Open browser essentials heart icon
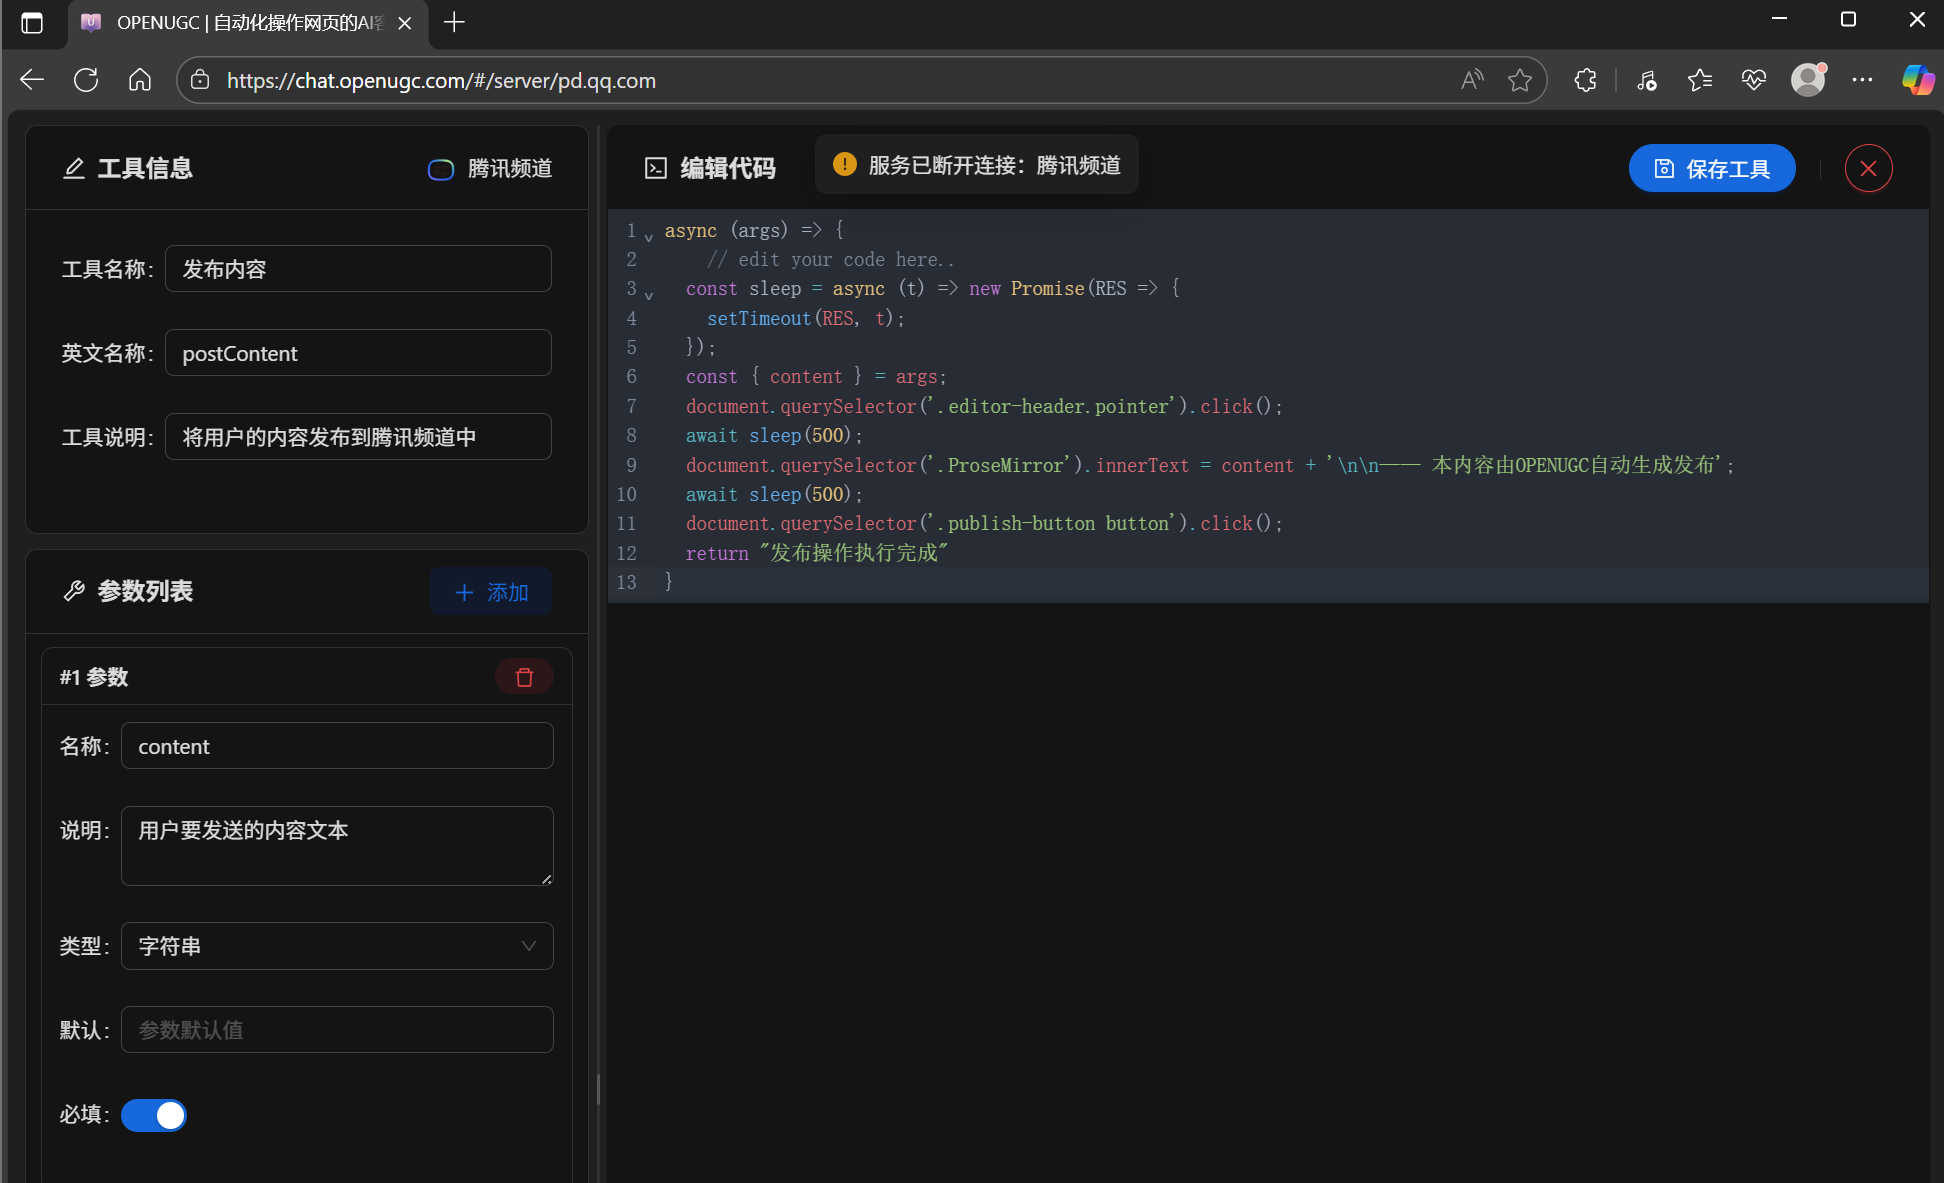Screen dimensions: 1944x1183 pyautogui.click(x=1754, y=80)
